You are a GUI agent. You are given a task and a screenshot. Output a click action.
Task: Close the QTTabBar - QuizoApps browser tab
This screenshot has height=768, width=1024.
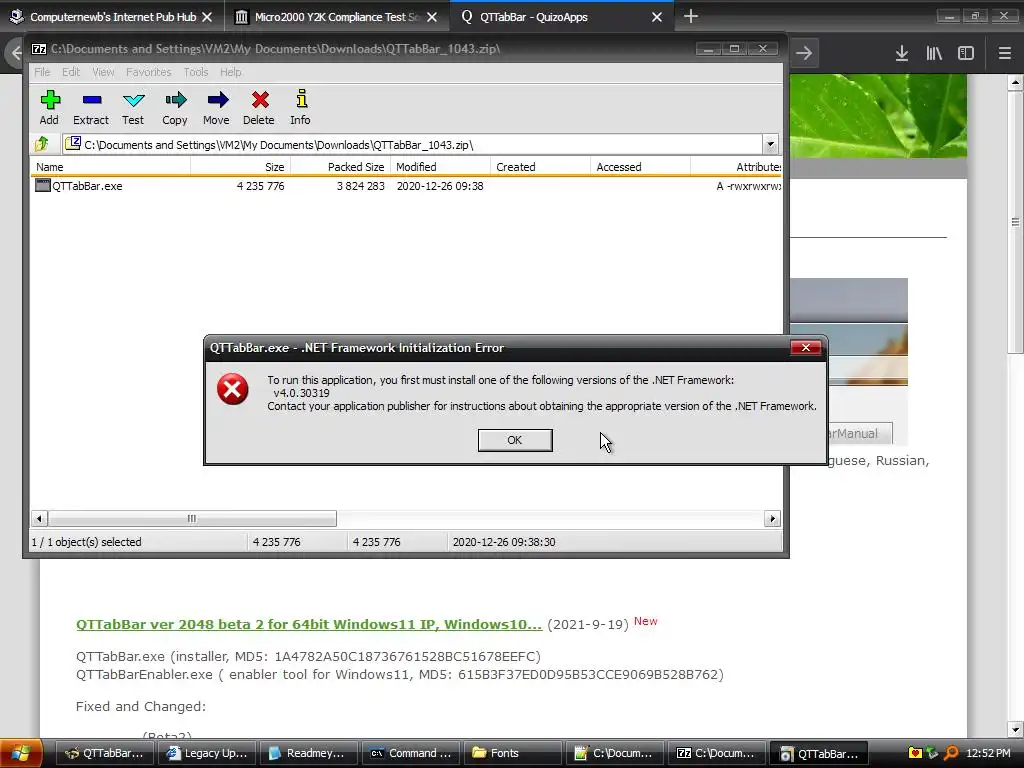click(657, 17)
